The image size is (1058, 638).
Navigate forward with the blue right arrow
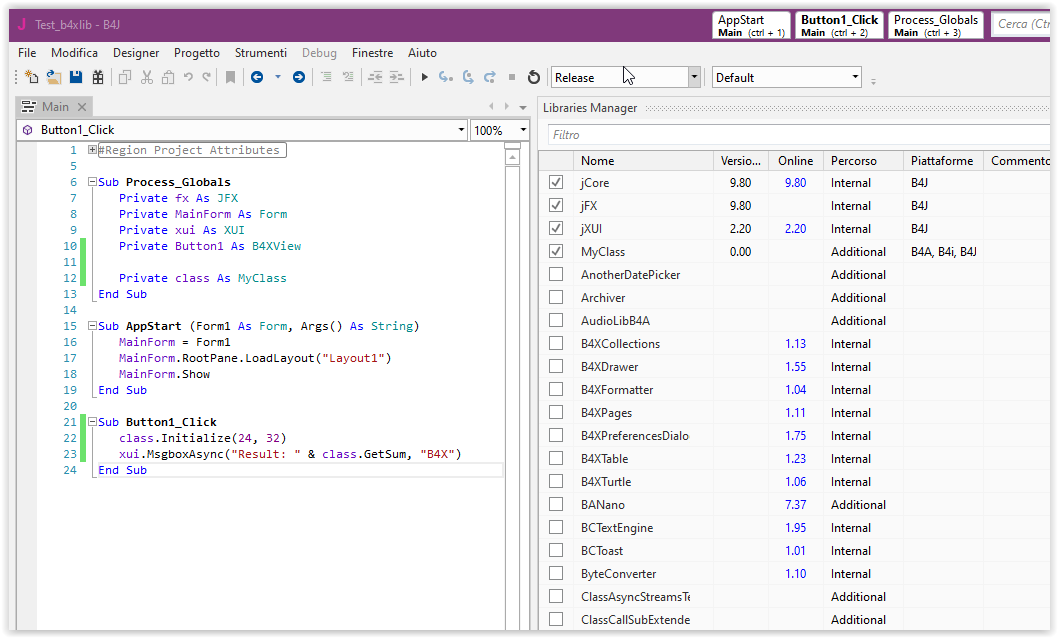(298, 77)
